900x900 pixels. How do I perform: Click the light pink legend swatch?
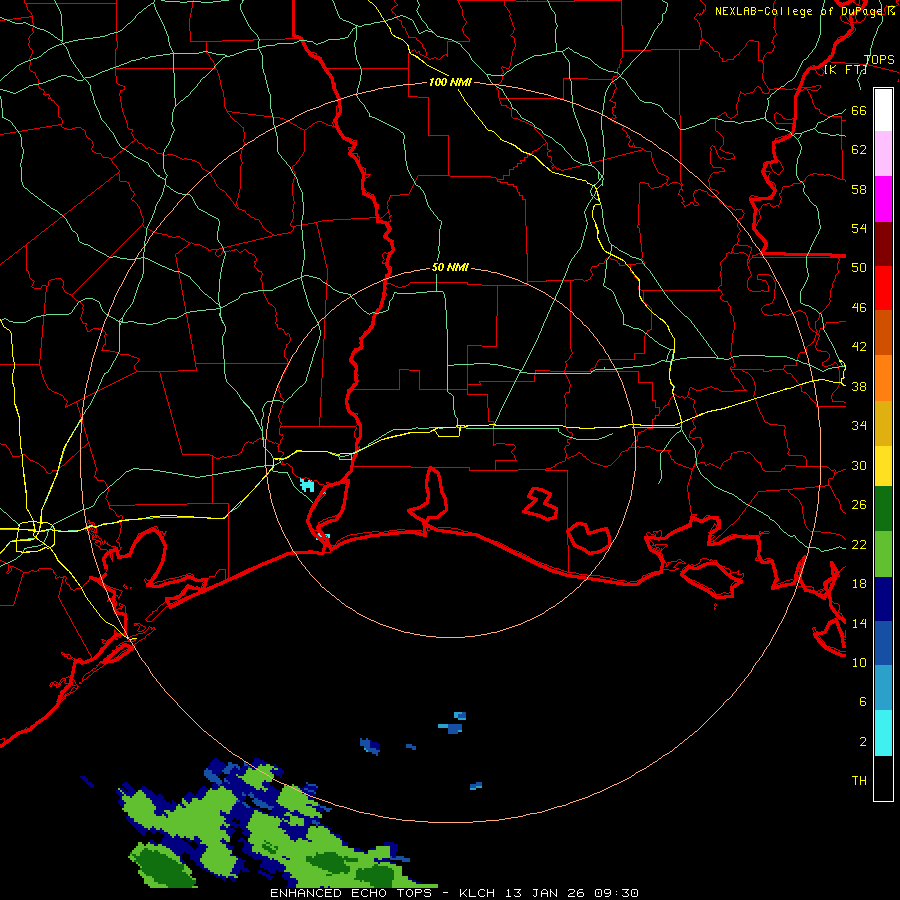(x=883, y=154)
